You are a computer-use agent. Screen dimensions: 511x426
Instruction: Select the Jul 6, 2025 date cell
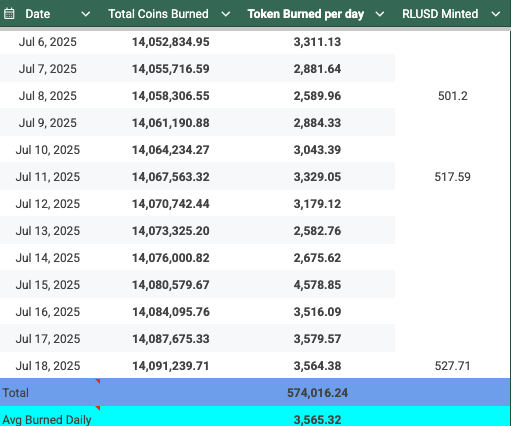tap(48, 42)
